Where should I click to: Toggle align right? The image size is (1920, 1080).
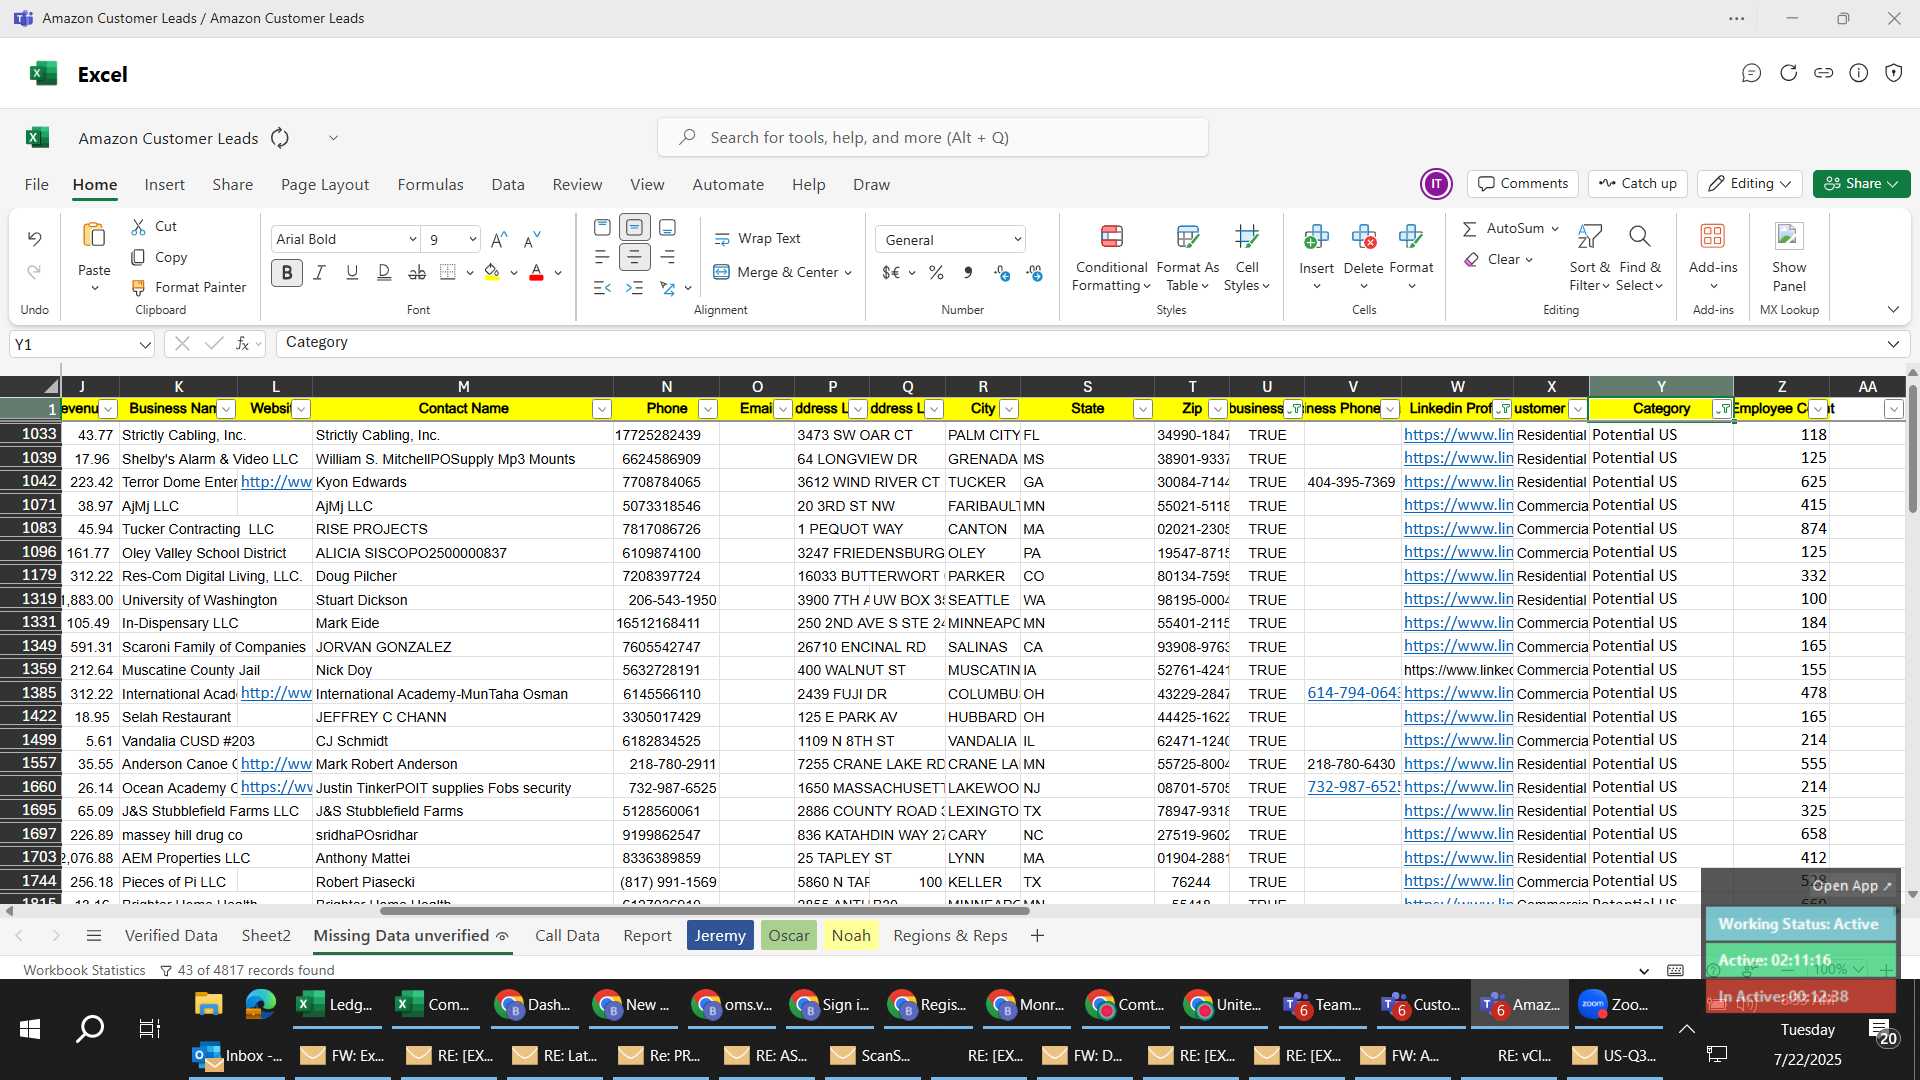[667, 257]
